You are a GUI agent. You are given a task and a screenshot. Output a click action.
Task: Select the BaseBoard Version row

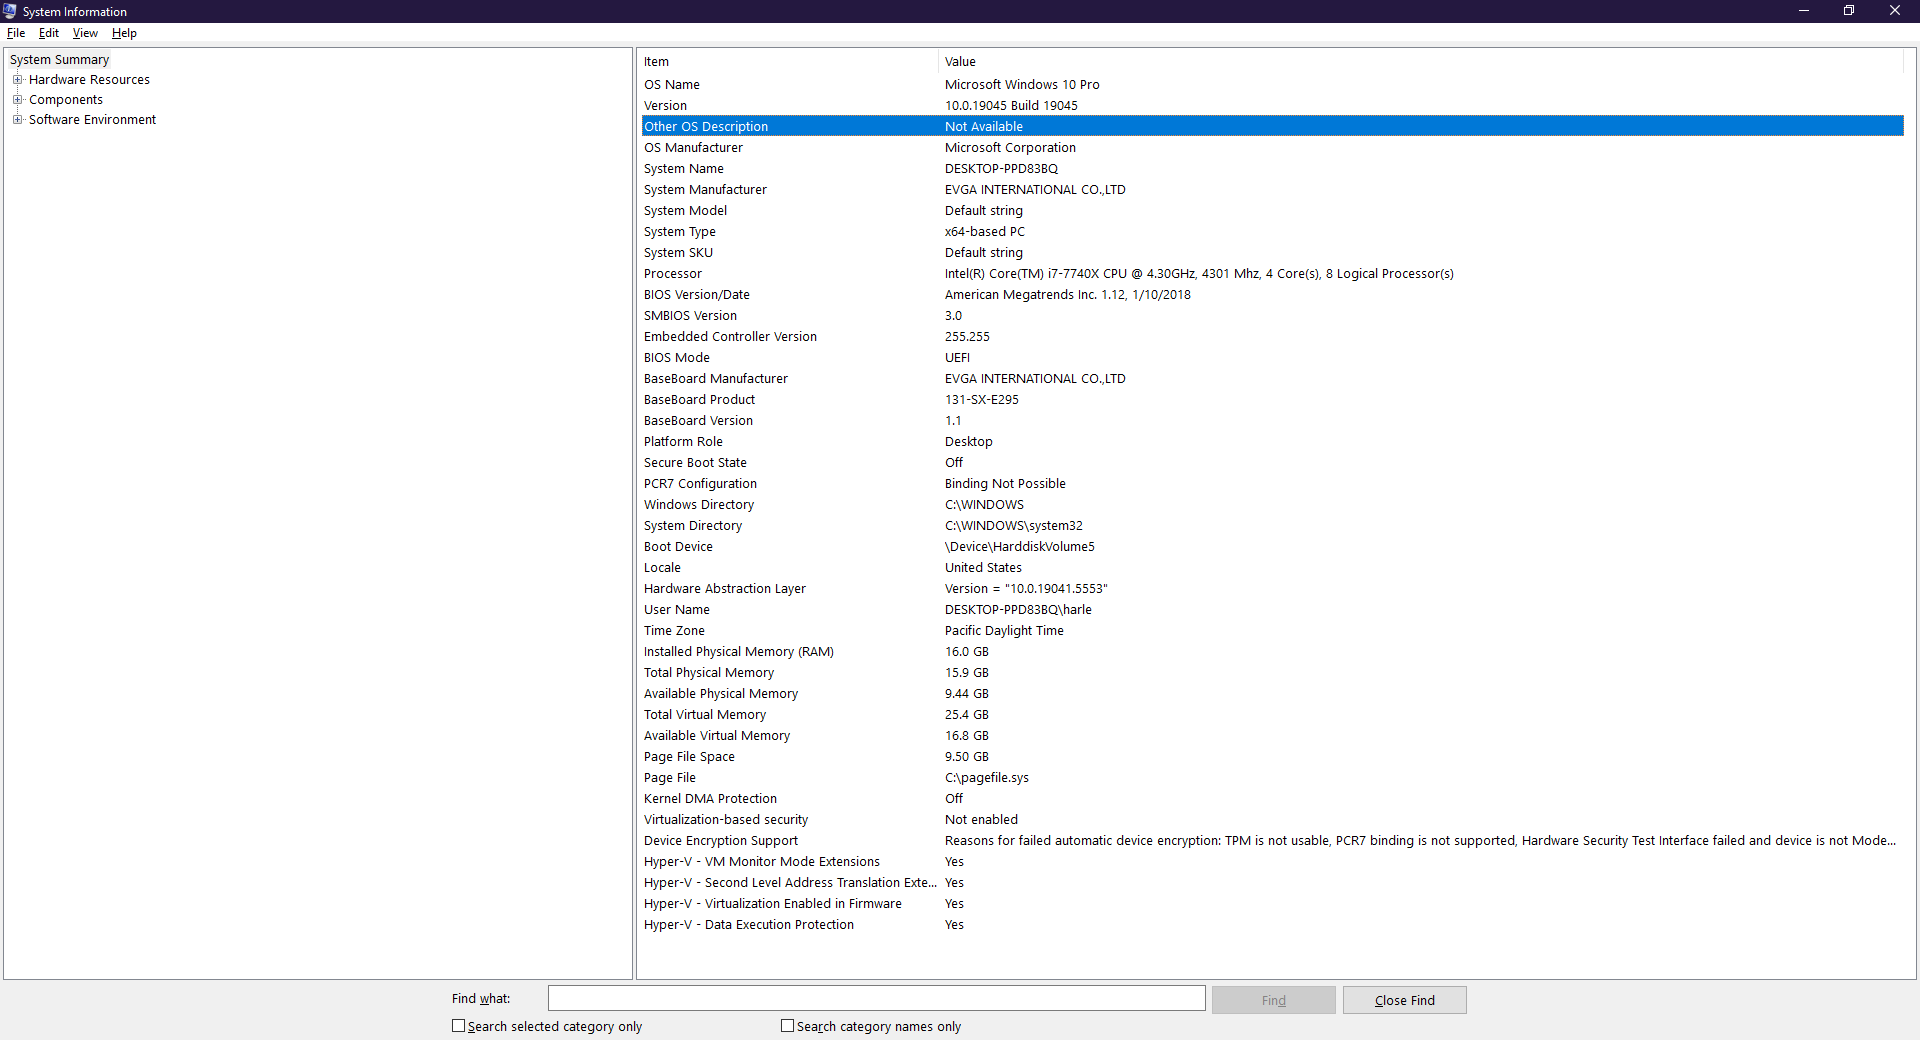tap(1272, 421)
